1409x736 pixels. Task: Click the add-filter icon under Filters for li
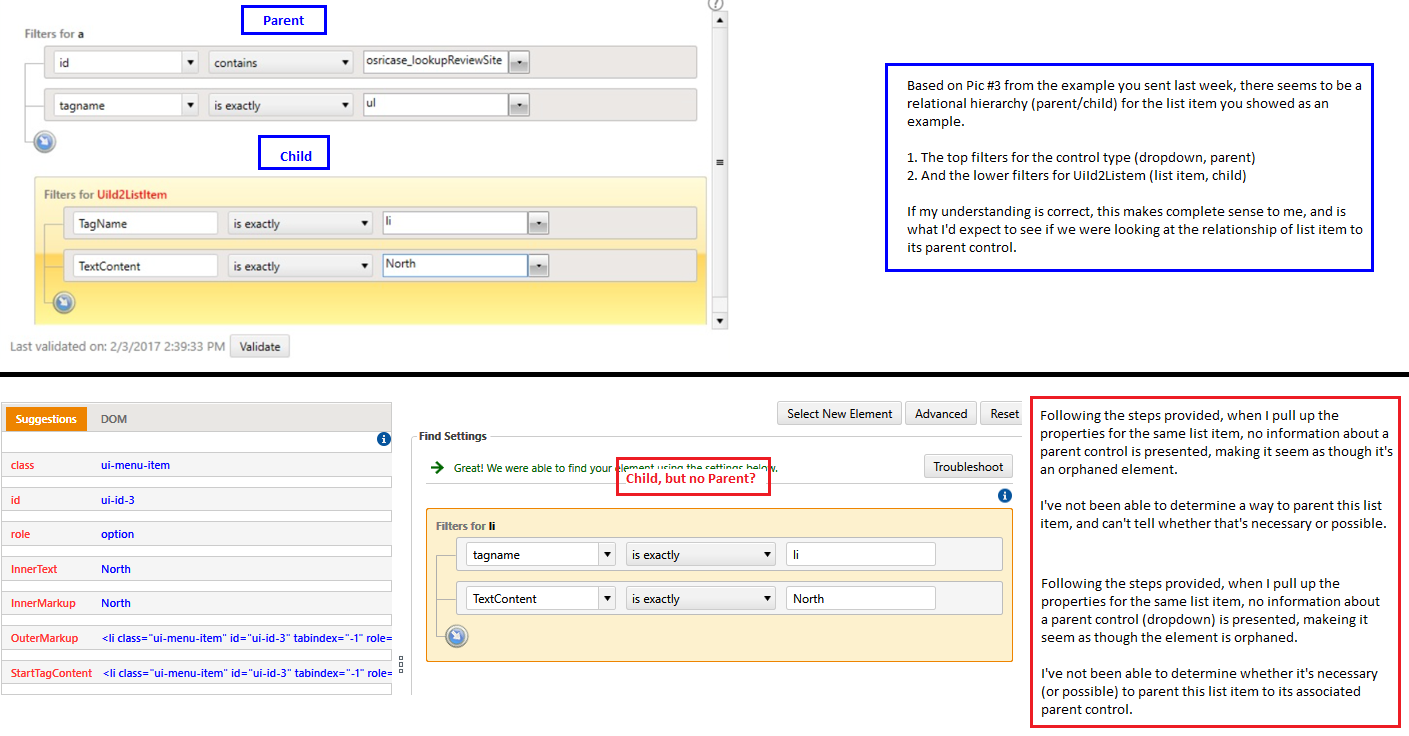point(456,636)
